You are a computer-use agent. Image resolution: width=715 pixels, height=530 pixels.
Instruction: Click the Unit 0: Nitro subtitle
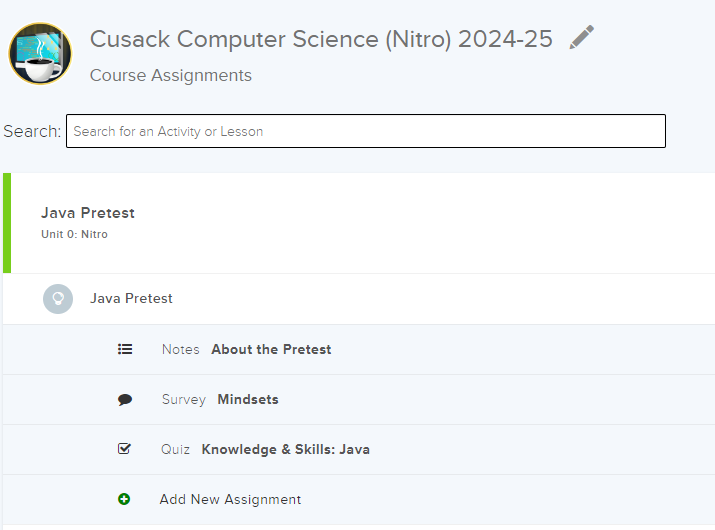tap(74, 234)
